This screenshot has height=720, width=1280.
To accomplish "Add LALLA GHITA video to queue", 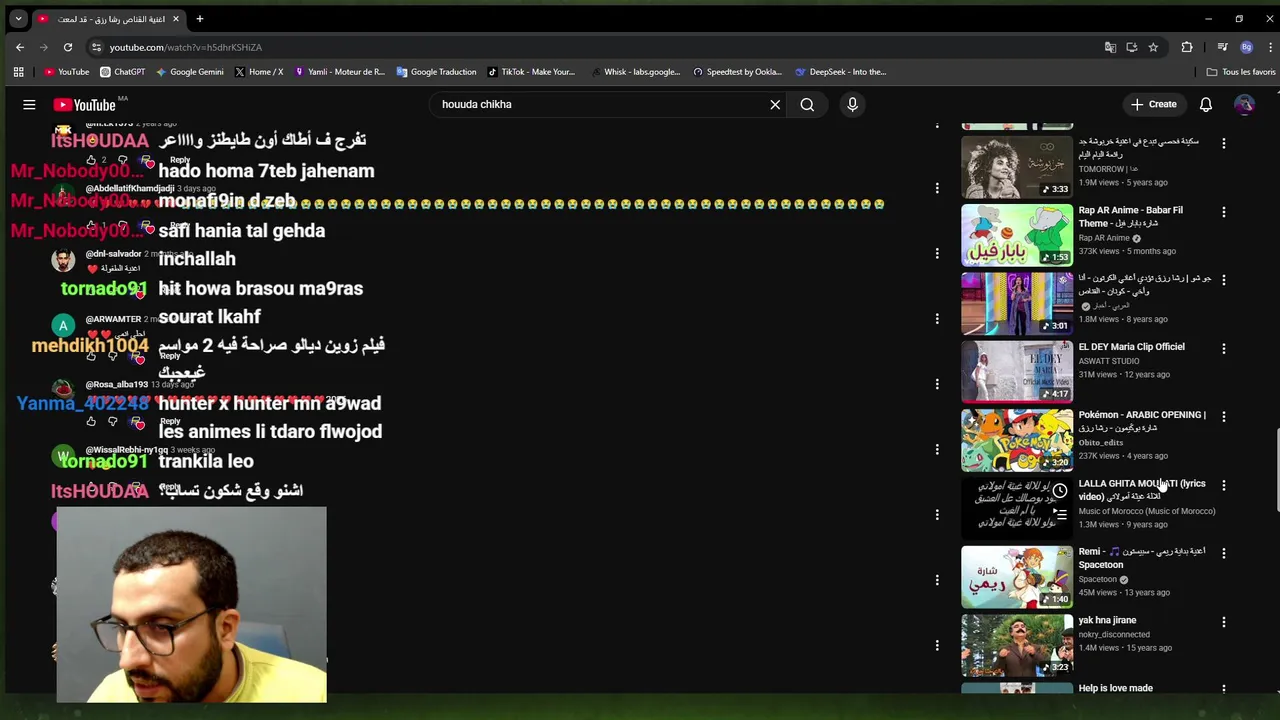I will tap(1060, 514).
